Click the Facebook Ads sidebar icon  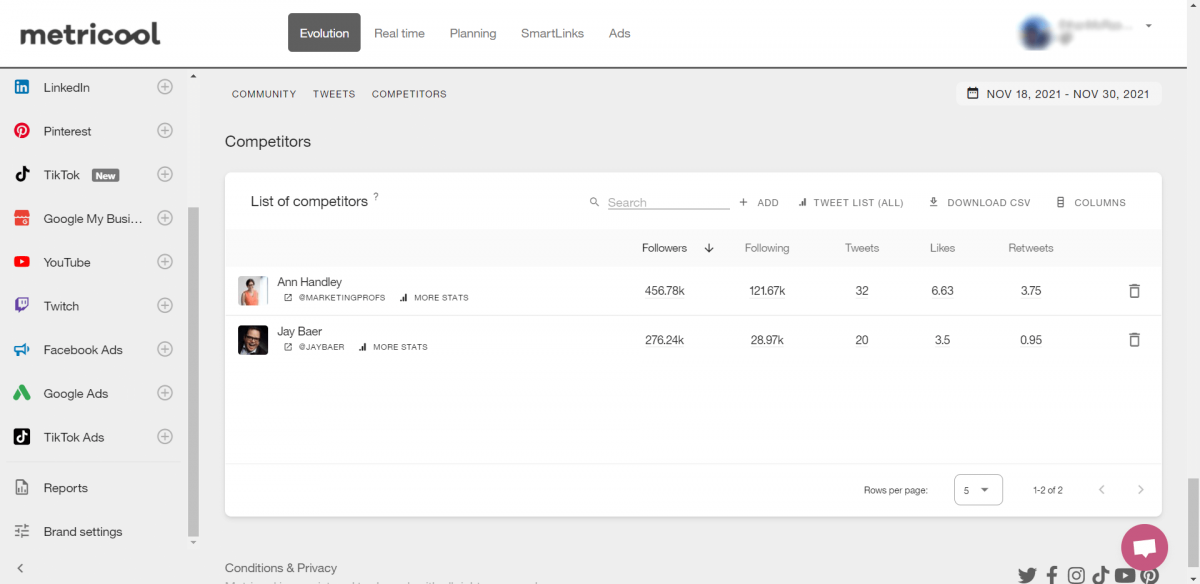point(21,349)
